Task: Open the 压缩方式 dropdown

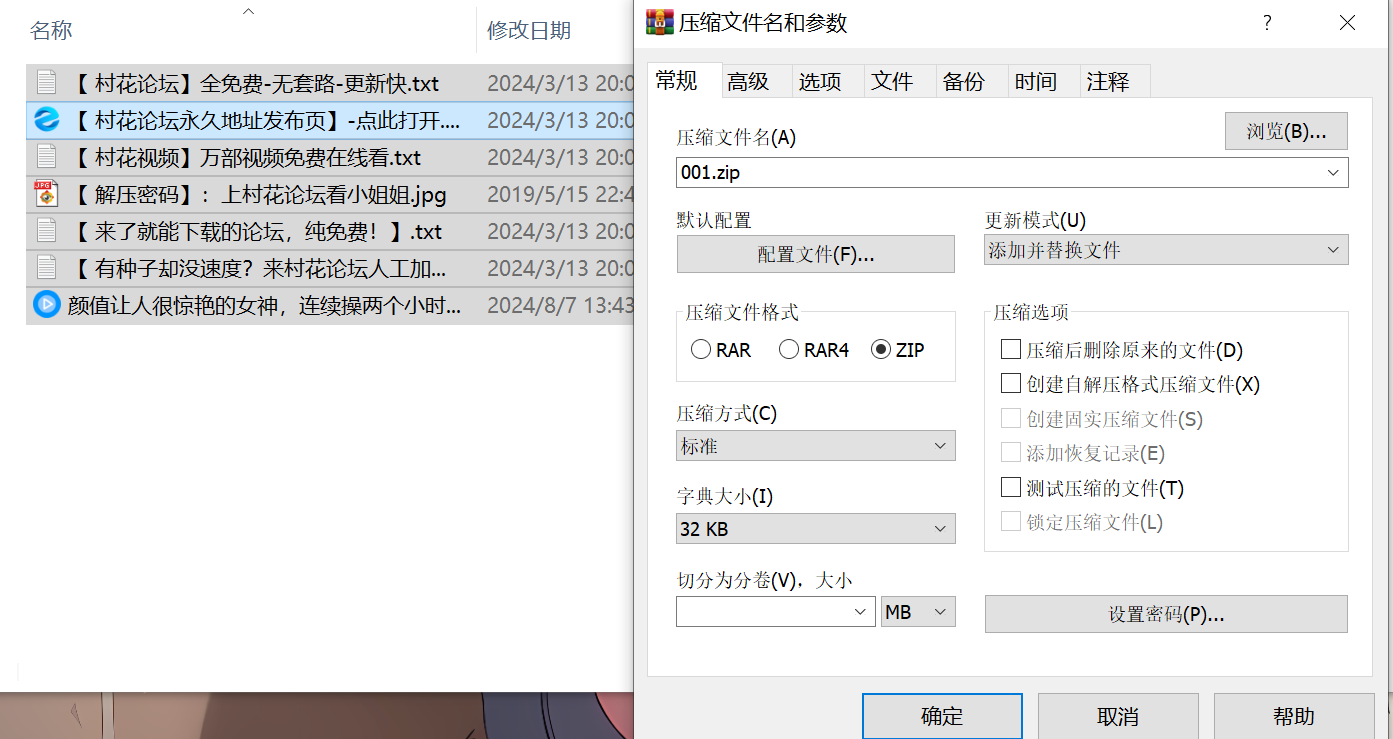Action: 816,446
